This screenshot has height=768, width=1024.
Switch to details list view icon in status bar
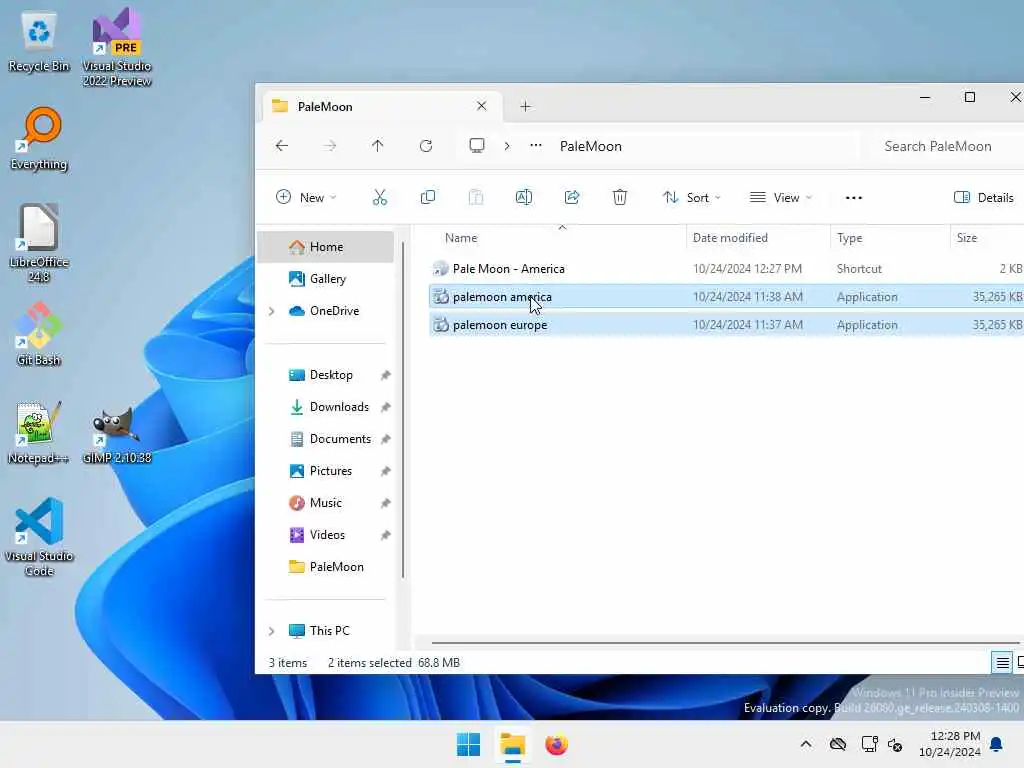[x=1002, y=663]
